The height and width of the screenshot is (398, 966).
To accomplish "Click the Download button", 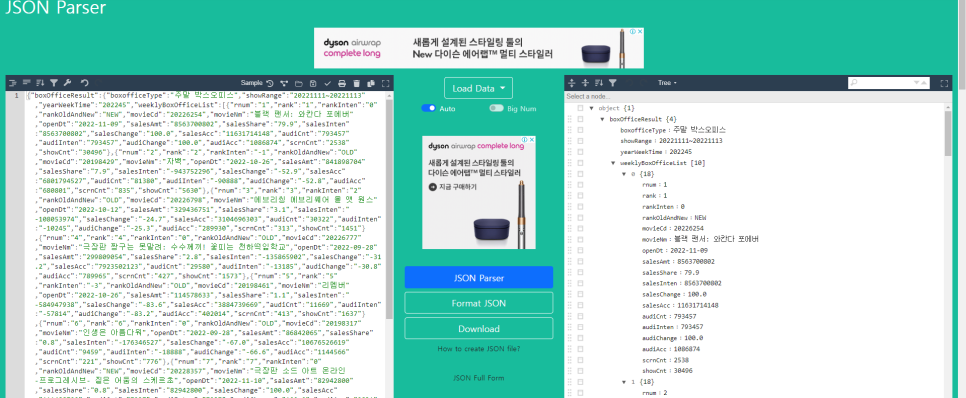I will 479,328.
